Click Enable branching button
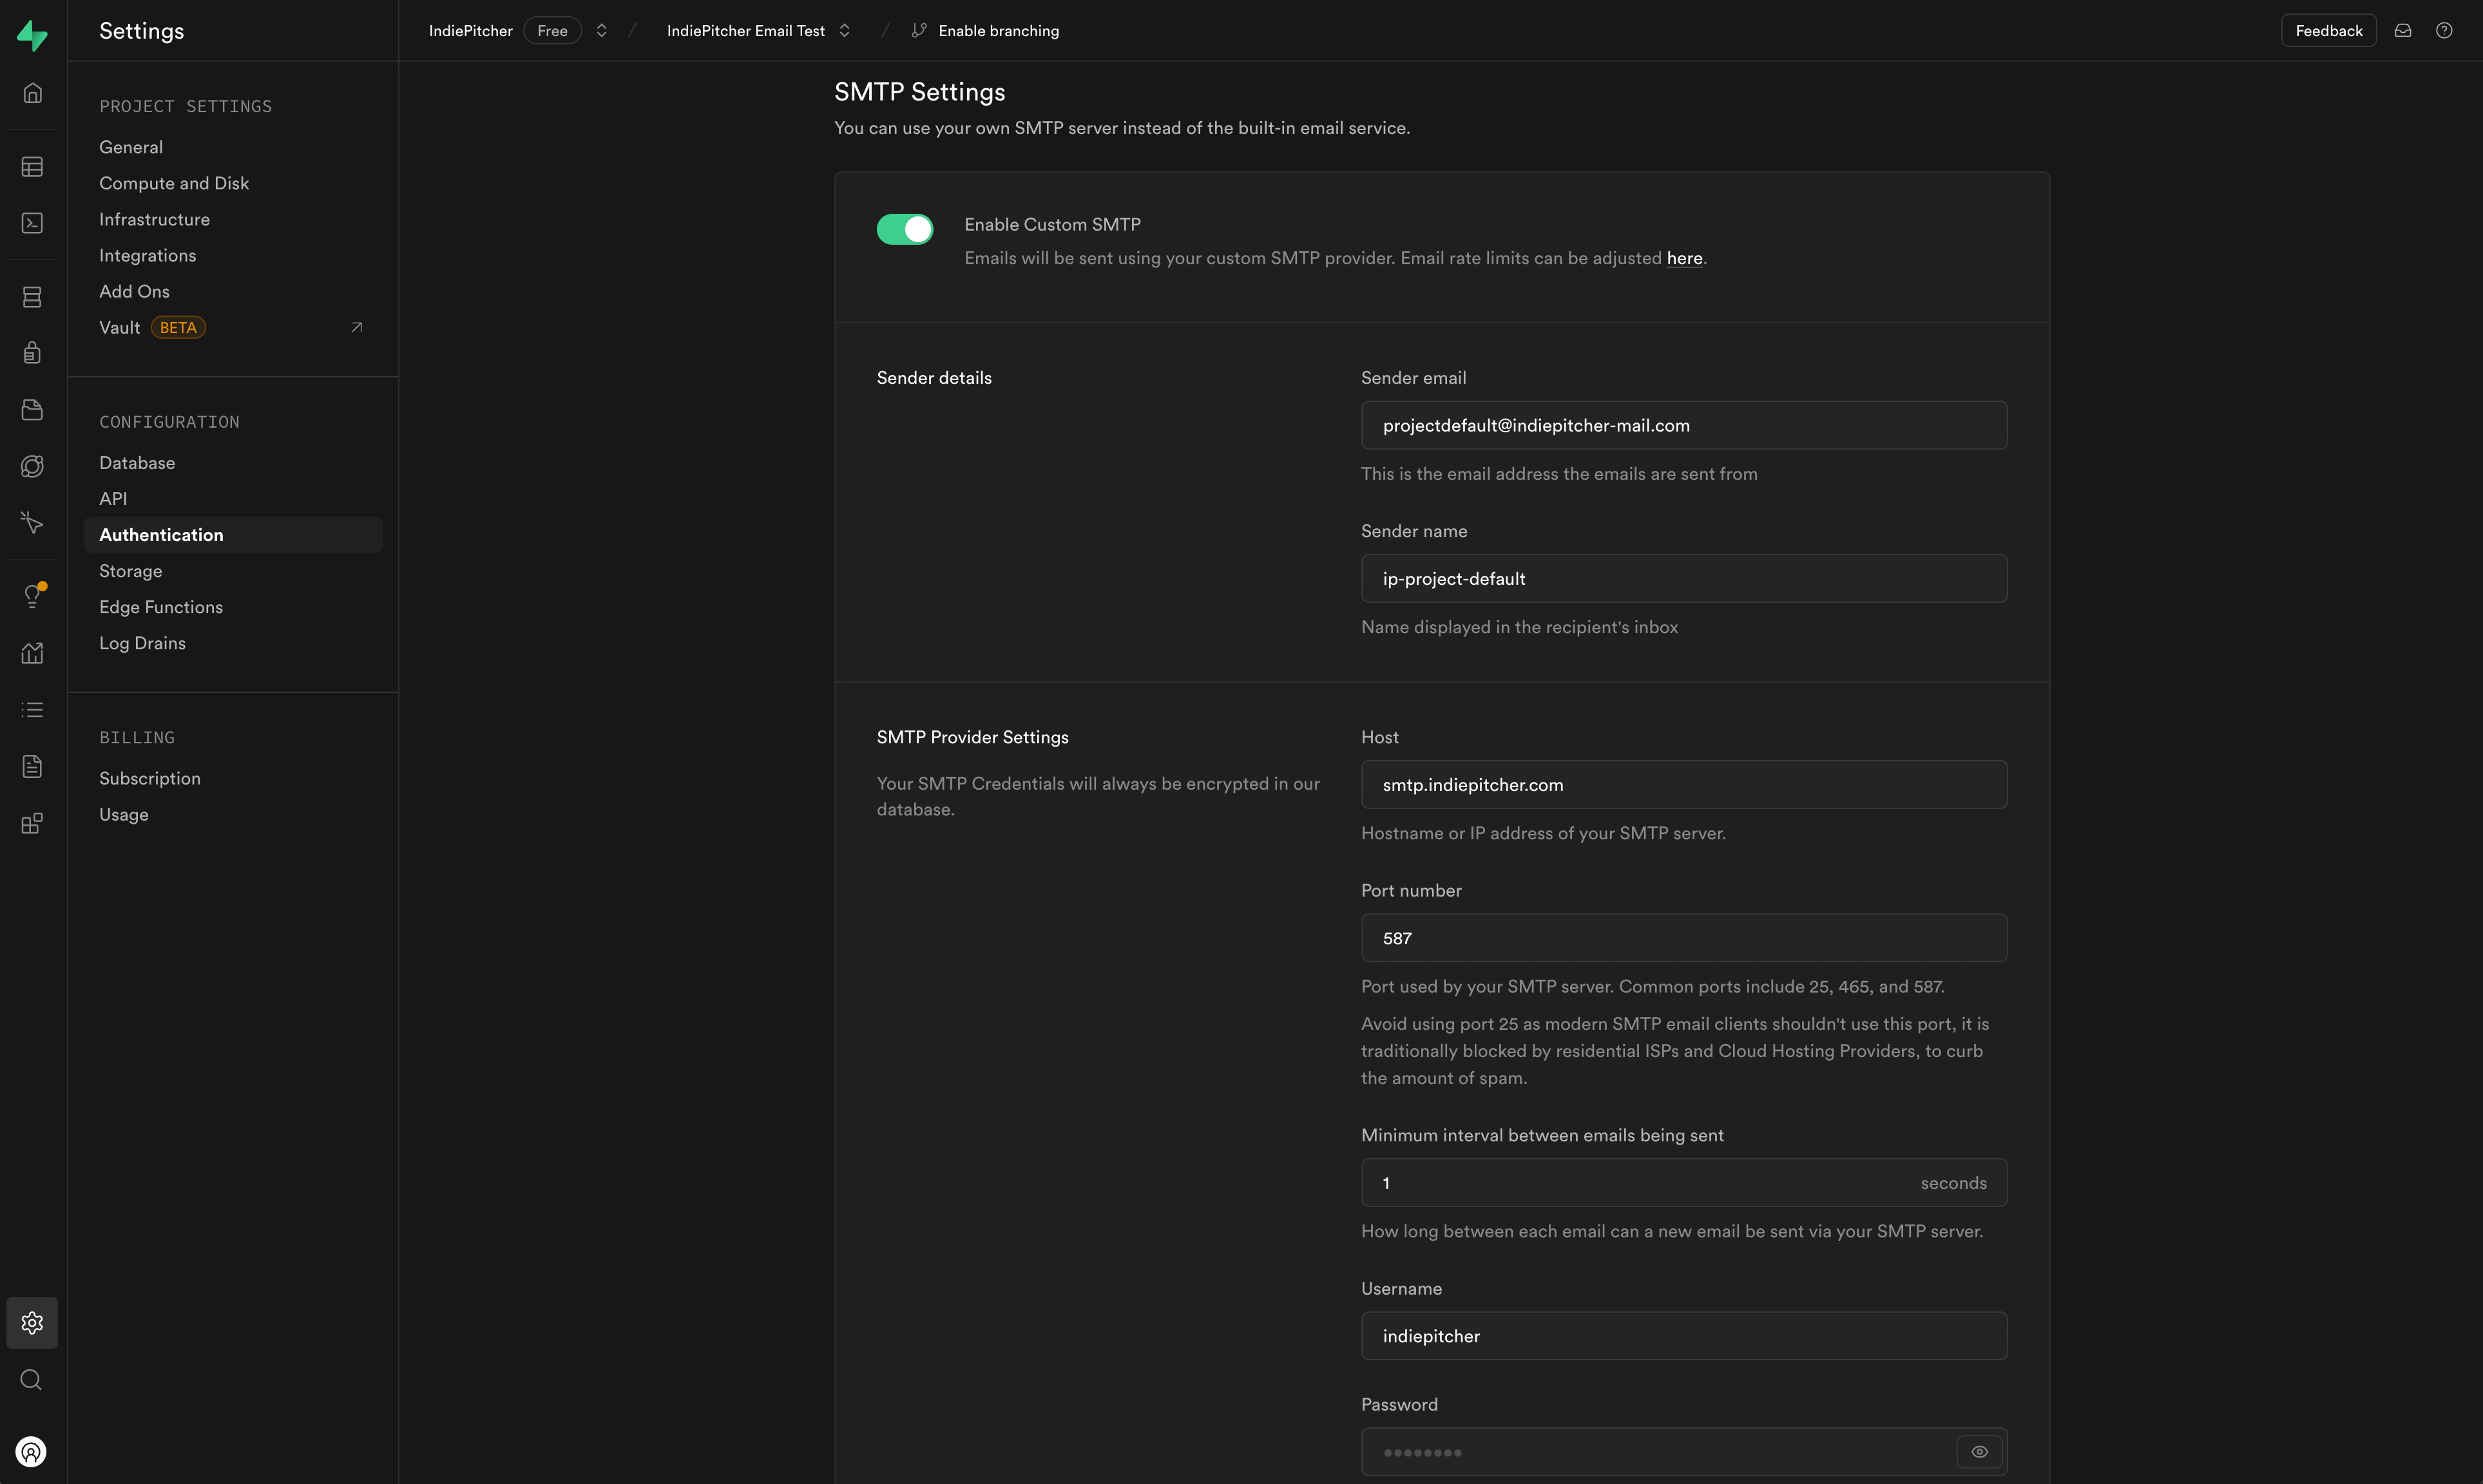2483x1484 pixels. pos(998,31)
